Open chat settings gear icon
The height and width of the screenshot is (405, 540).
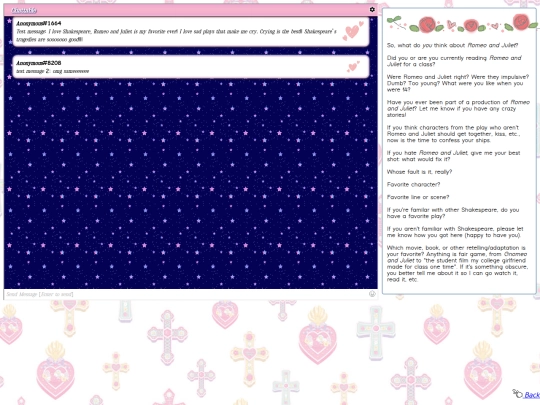(x=372, y=10)
